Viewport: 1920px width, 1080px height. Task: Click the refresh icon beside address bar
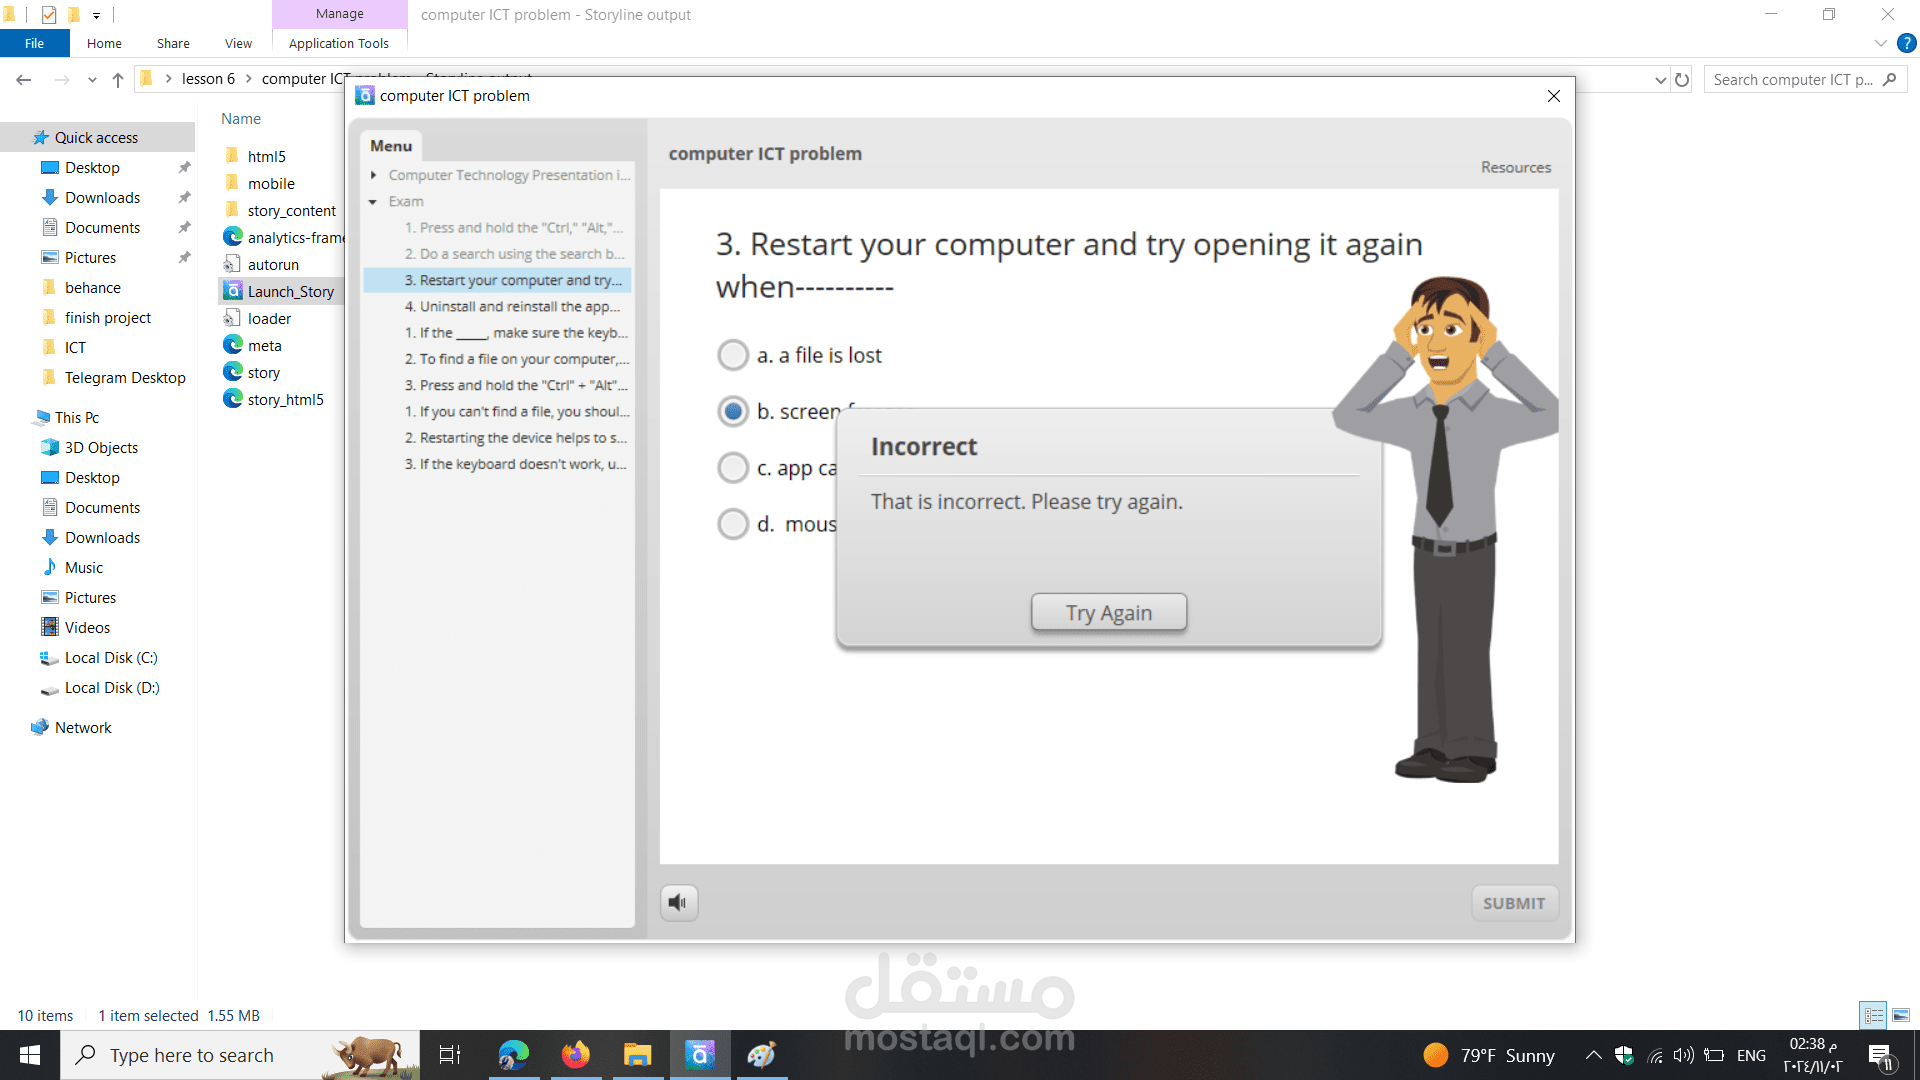pyautogui.click(x=1682, y=80)
